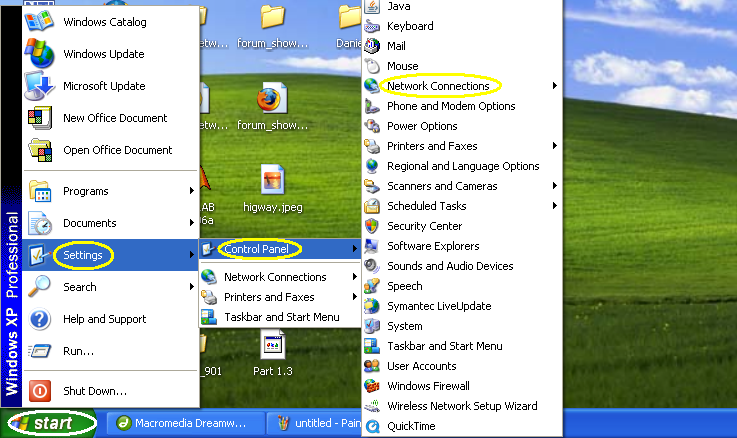Image resolution: width=737 pixels, height=438 pixels.
Task: Choose Wireless Network Setup Wizard
Action: (463, 406)
